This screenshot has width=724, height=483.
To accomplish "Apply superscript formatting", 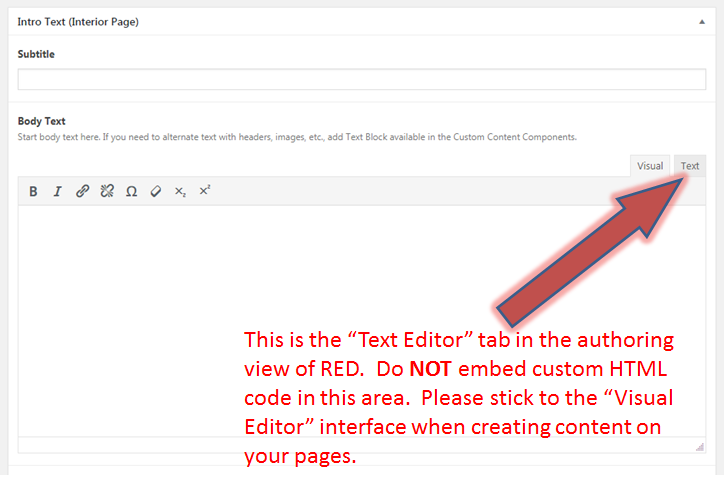I will coord(205,190).
